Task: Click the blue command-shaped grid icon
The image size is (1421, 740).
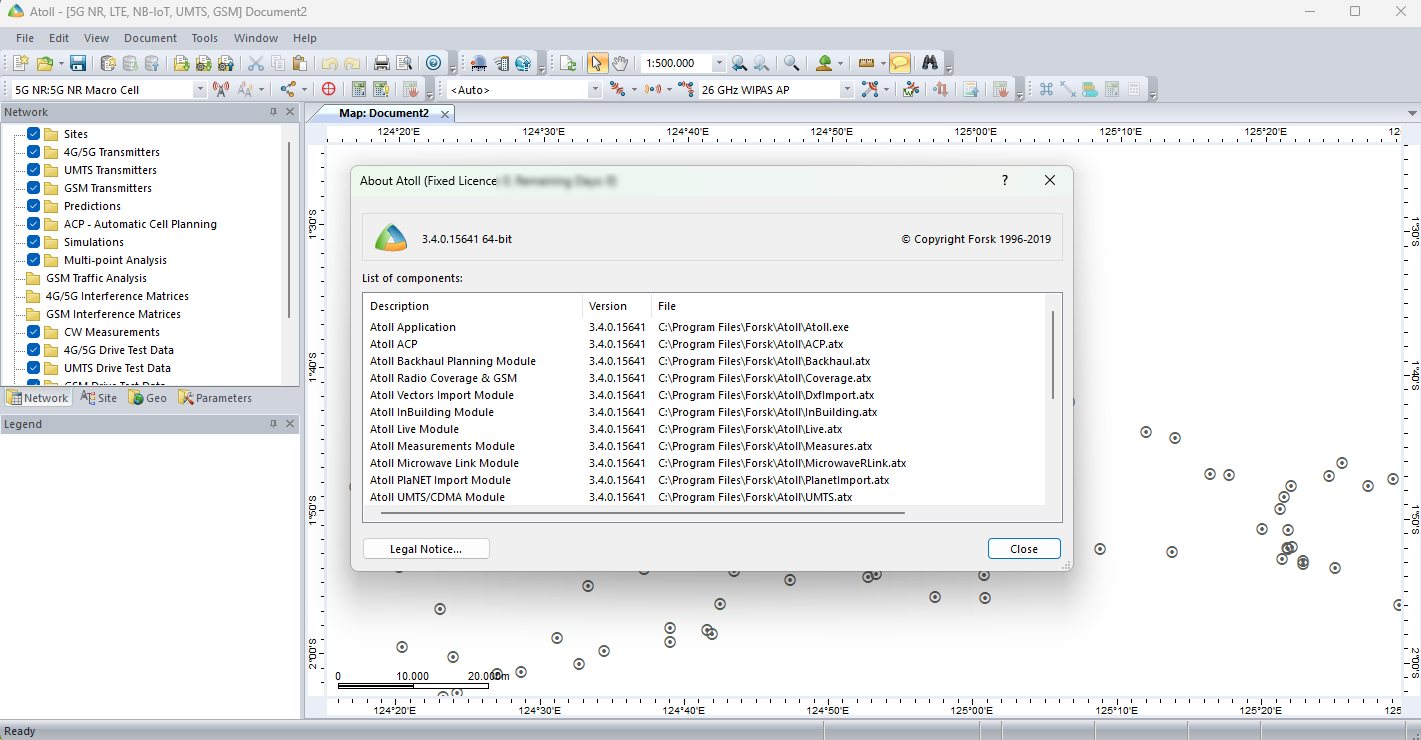Action: (x=1046, y=89)
